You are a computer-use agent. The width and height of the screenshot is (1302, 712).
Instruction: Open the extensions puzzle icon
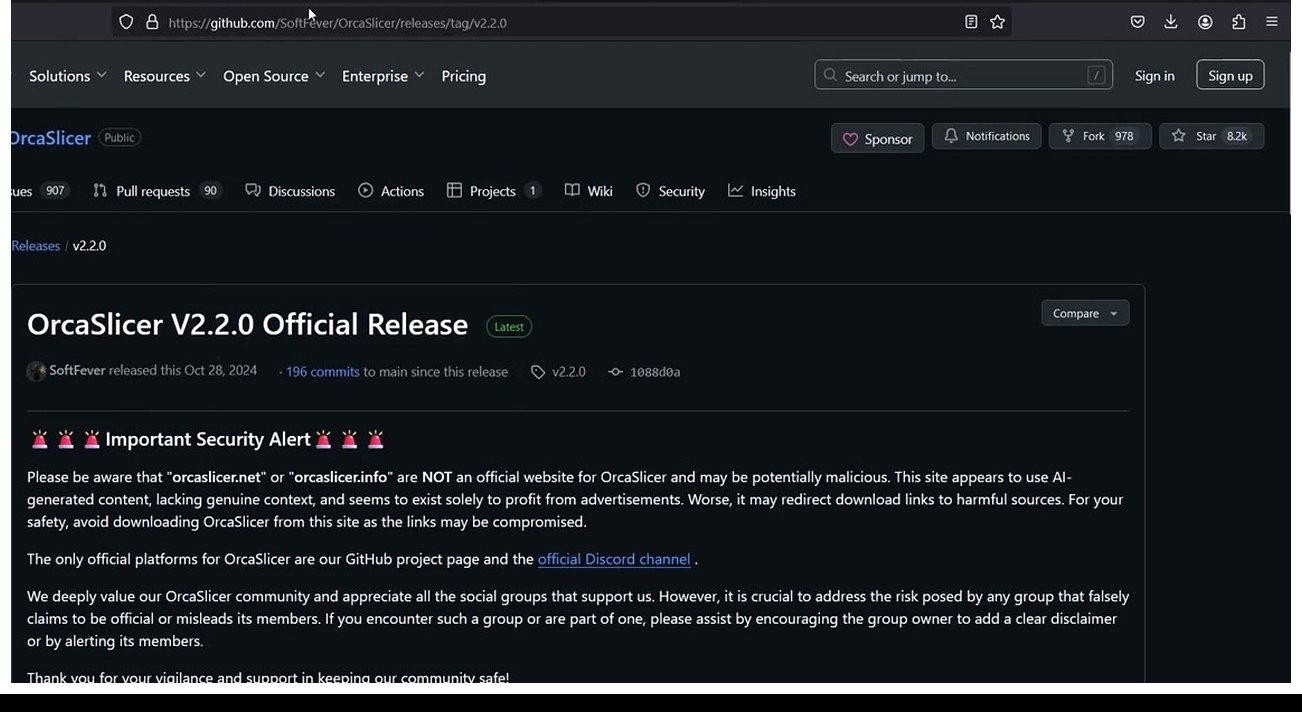(x=1239, y=22)
